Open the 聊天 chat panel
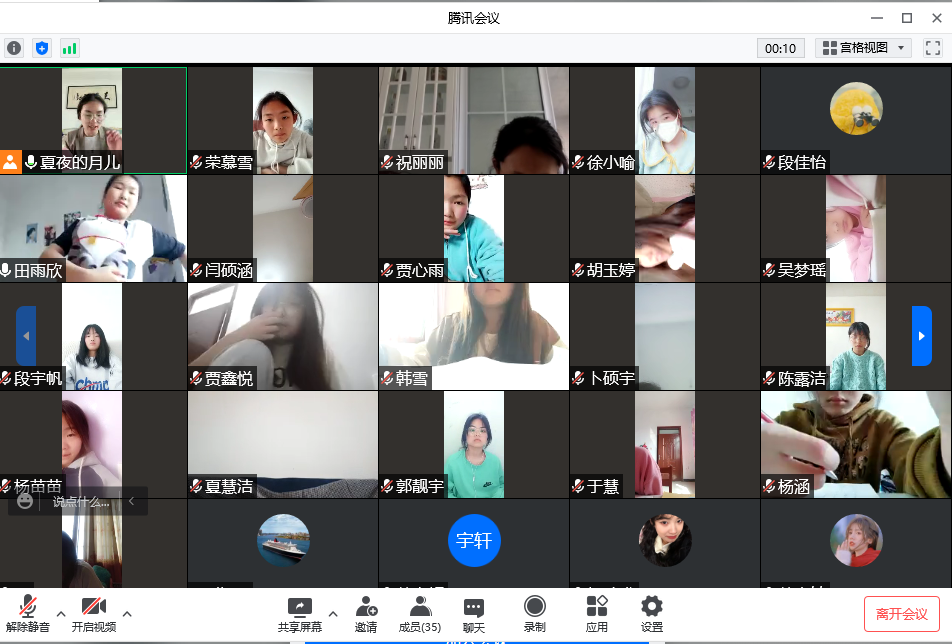This screenshot has width=952, height=644. [x=474, y=613]
